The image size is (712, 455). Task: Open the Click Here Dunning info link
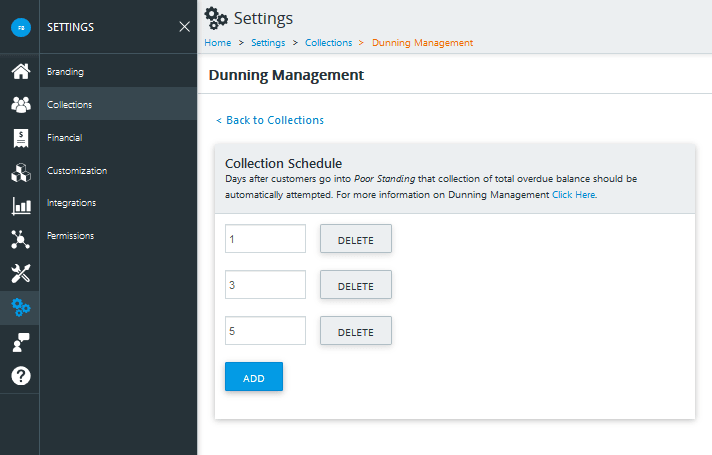coord(574,195)
